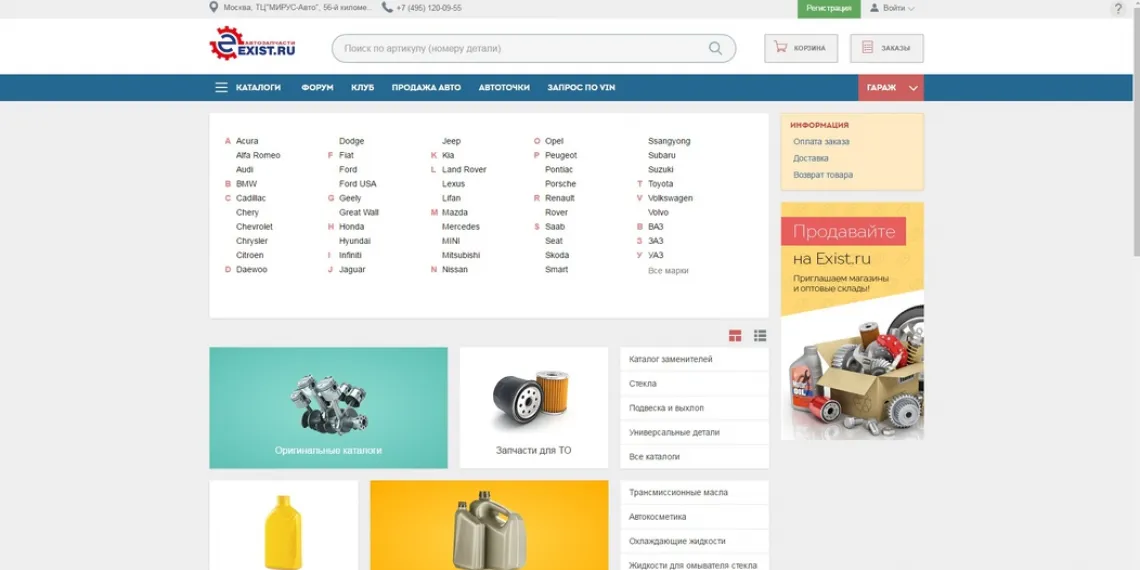This screenshot has height=570, width=1140.
Task: Expand the Гараж dropdown
Action: point(891,87)
